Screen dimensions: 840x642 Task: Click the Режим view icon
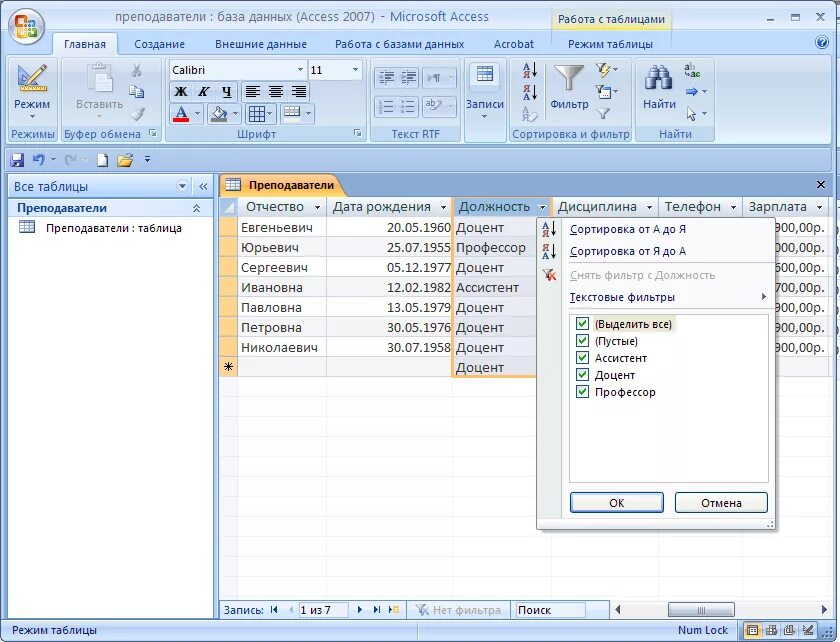[32, 79]
